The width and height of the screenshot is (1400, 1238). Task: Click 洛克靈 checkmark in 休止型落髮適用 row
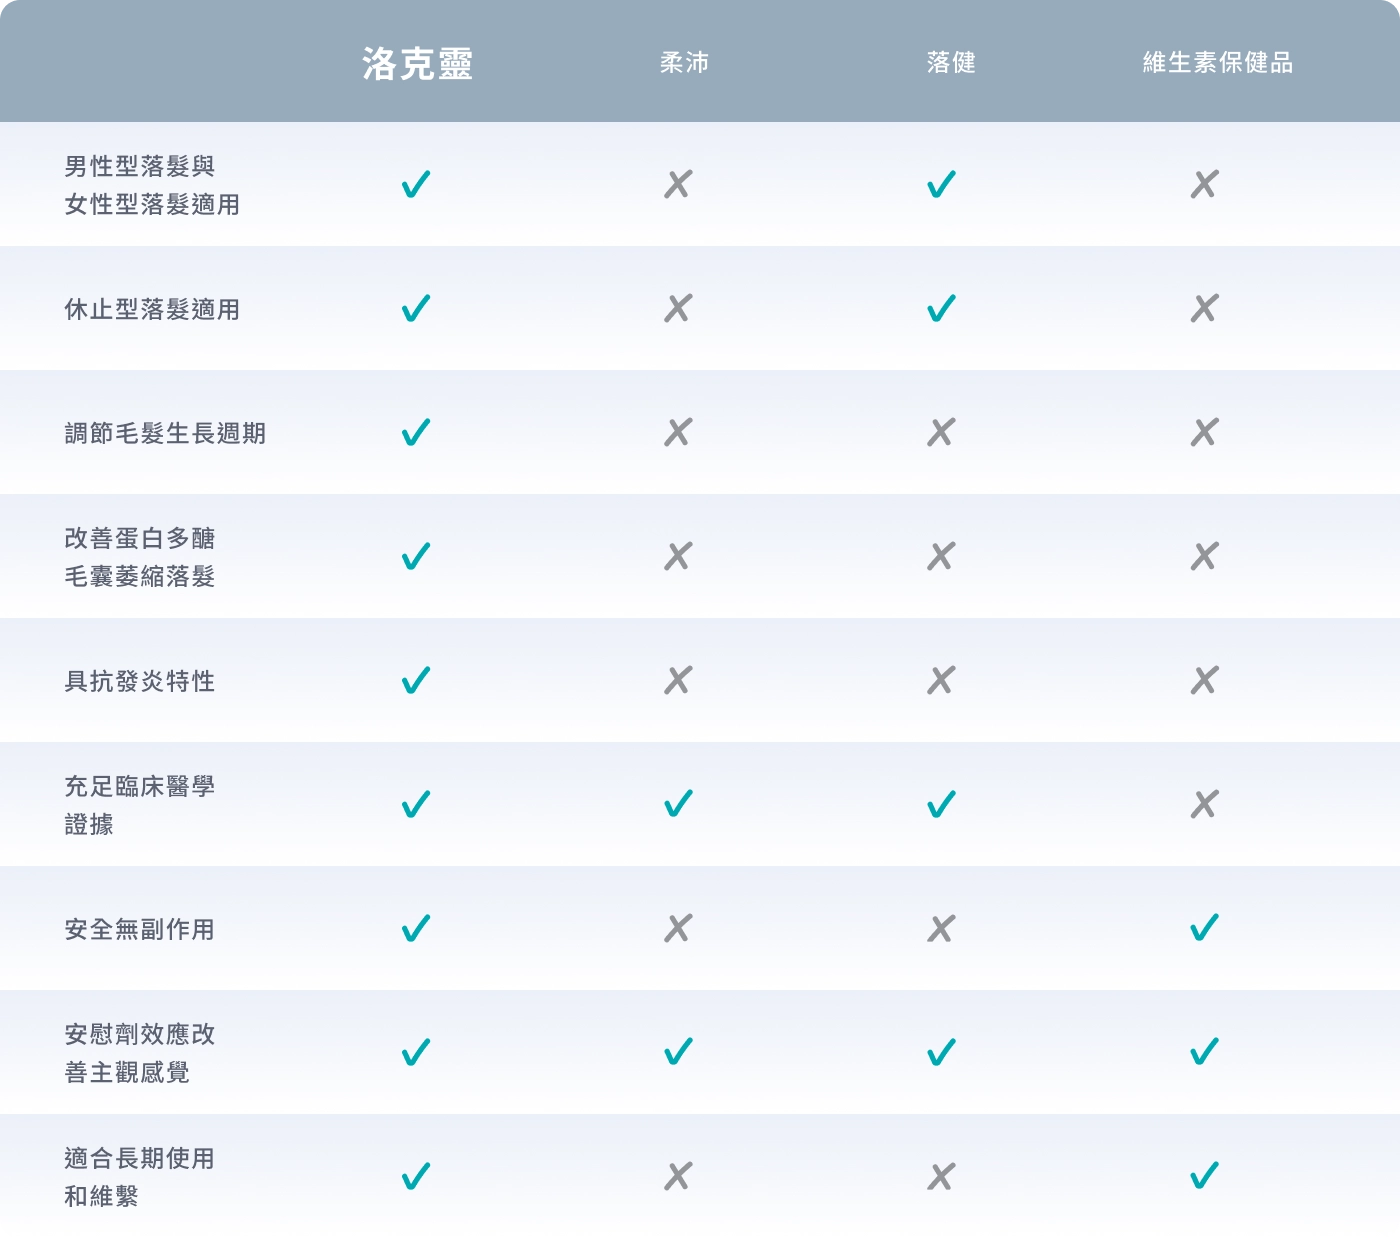[x=416, y=308]
